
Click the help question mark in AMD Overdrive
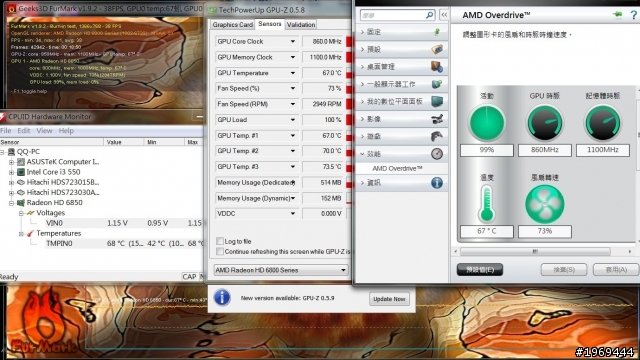coord(633,15)
